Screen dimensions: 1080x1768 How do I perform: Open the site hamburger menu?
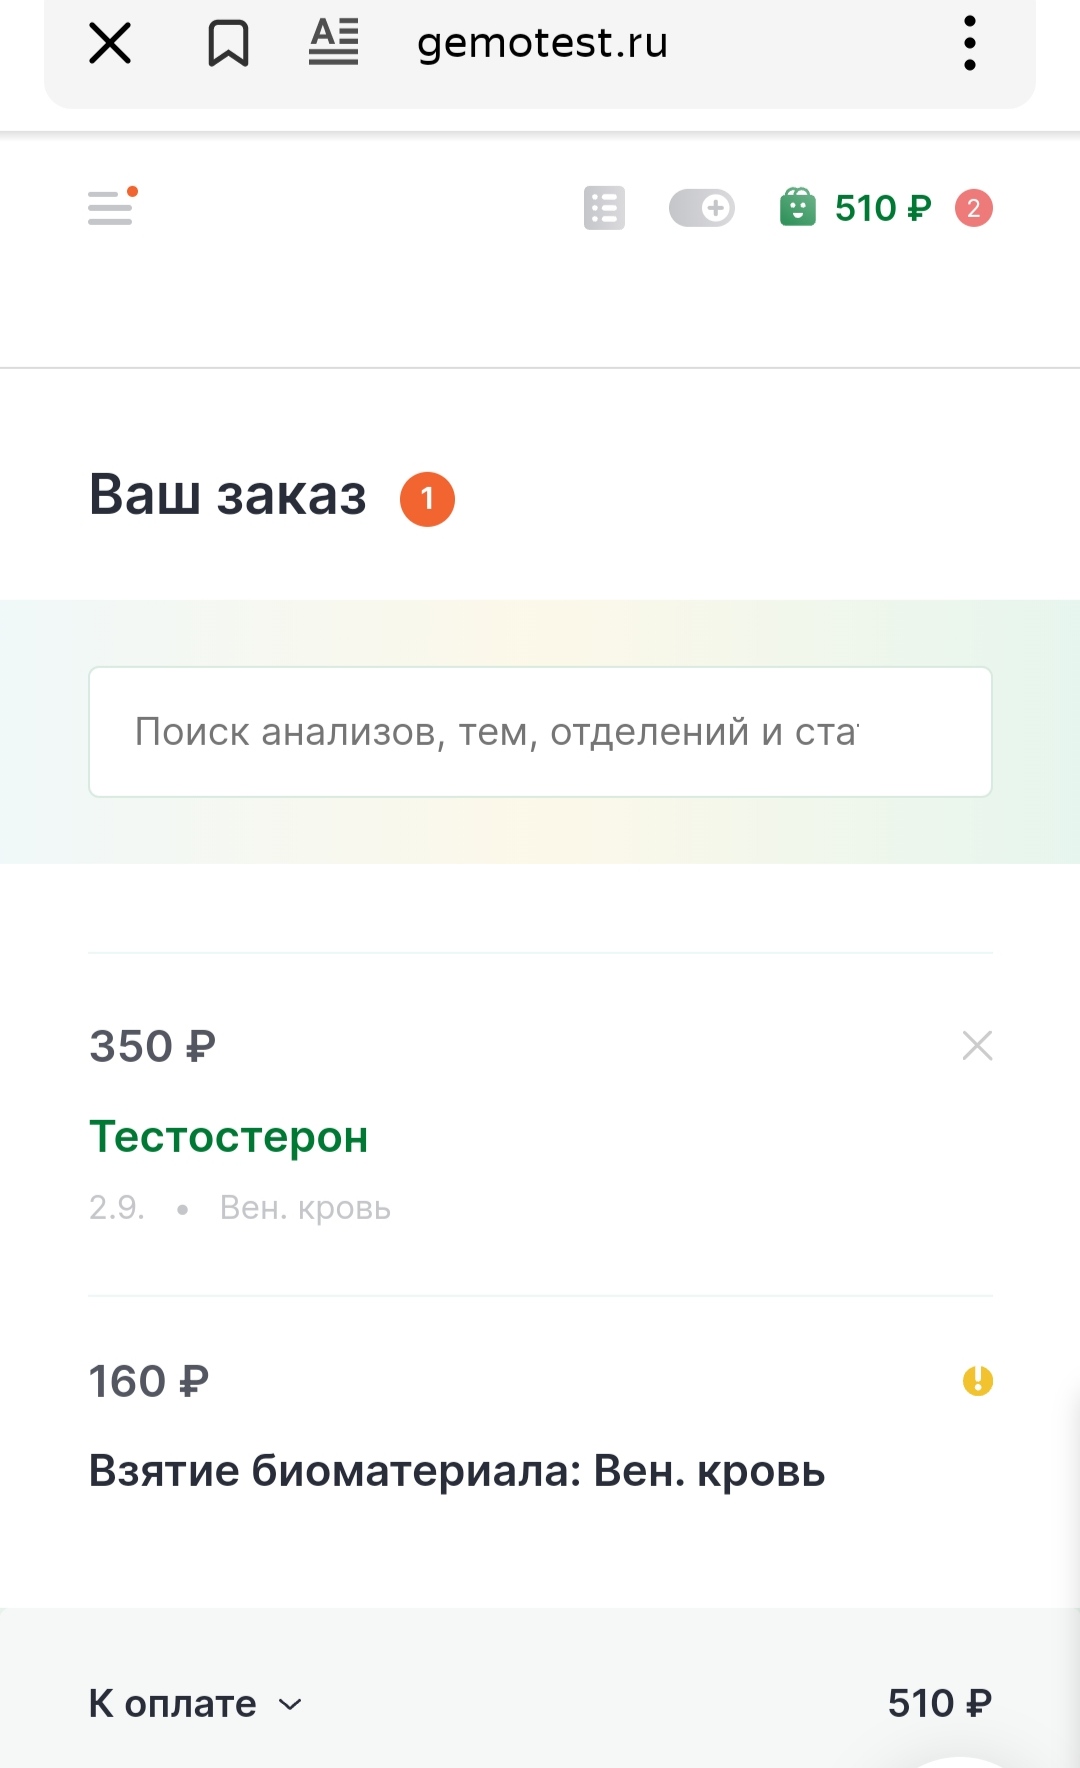click(111, 208)
